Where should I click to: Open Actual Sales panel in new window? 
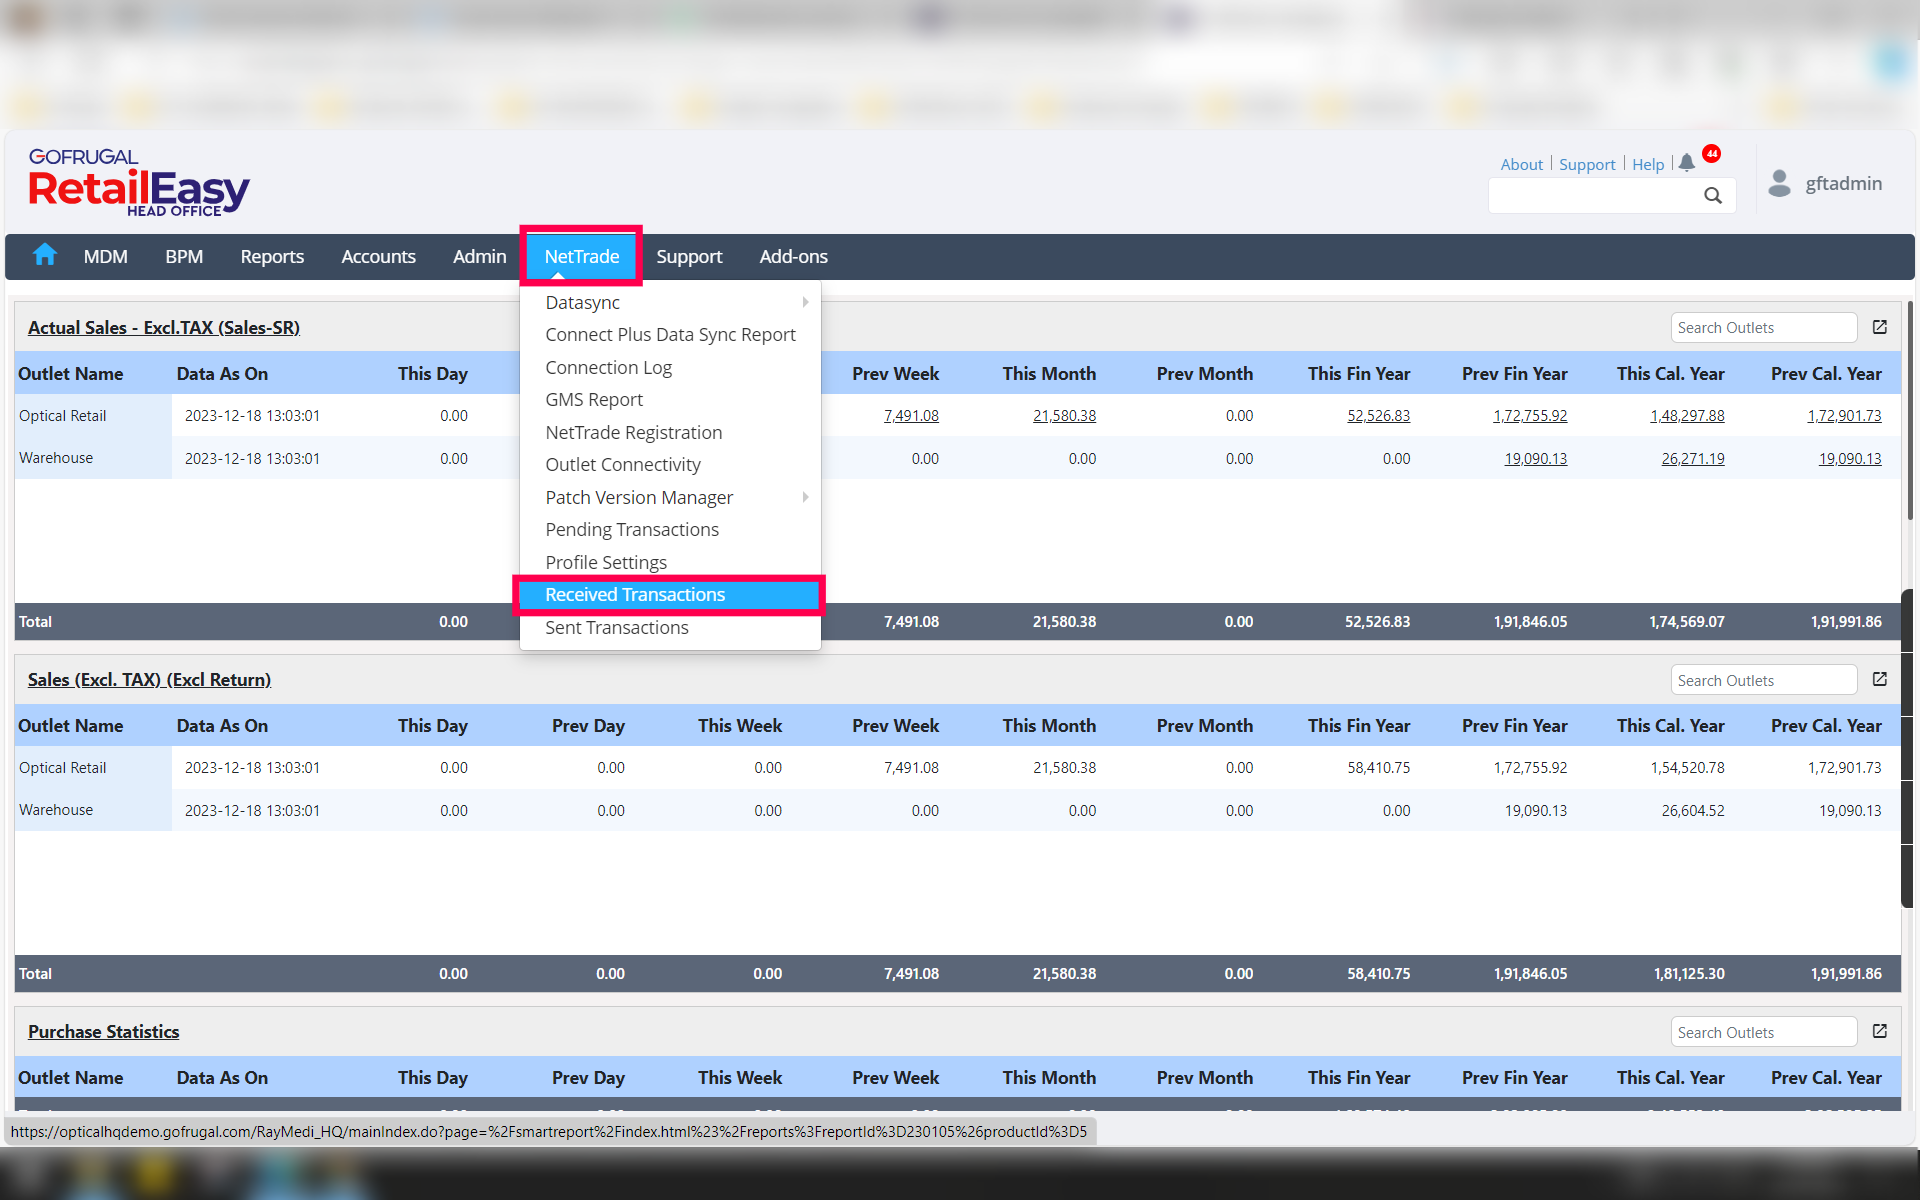tap(1880, 327)
